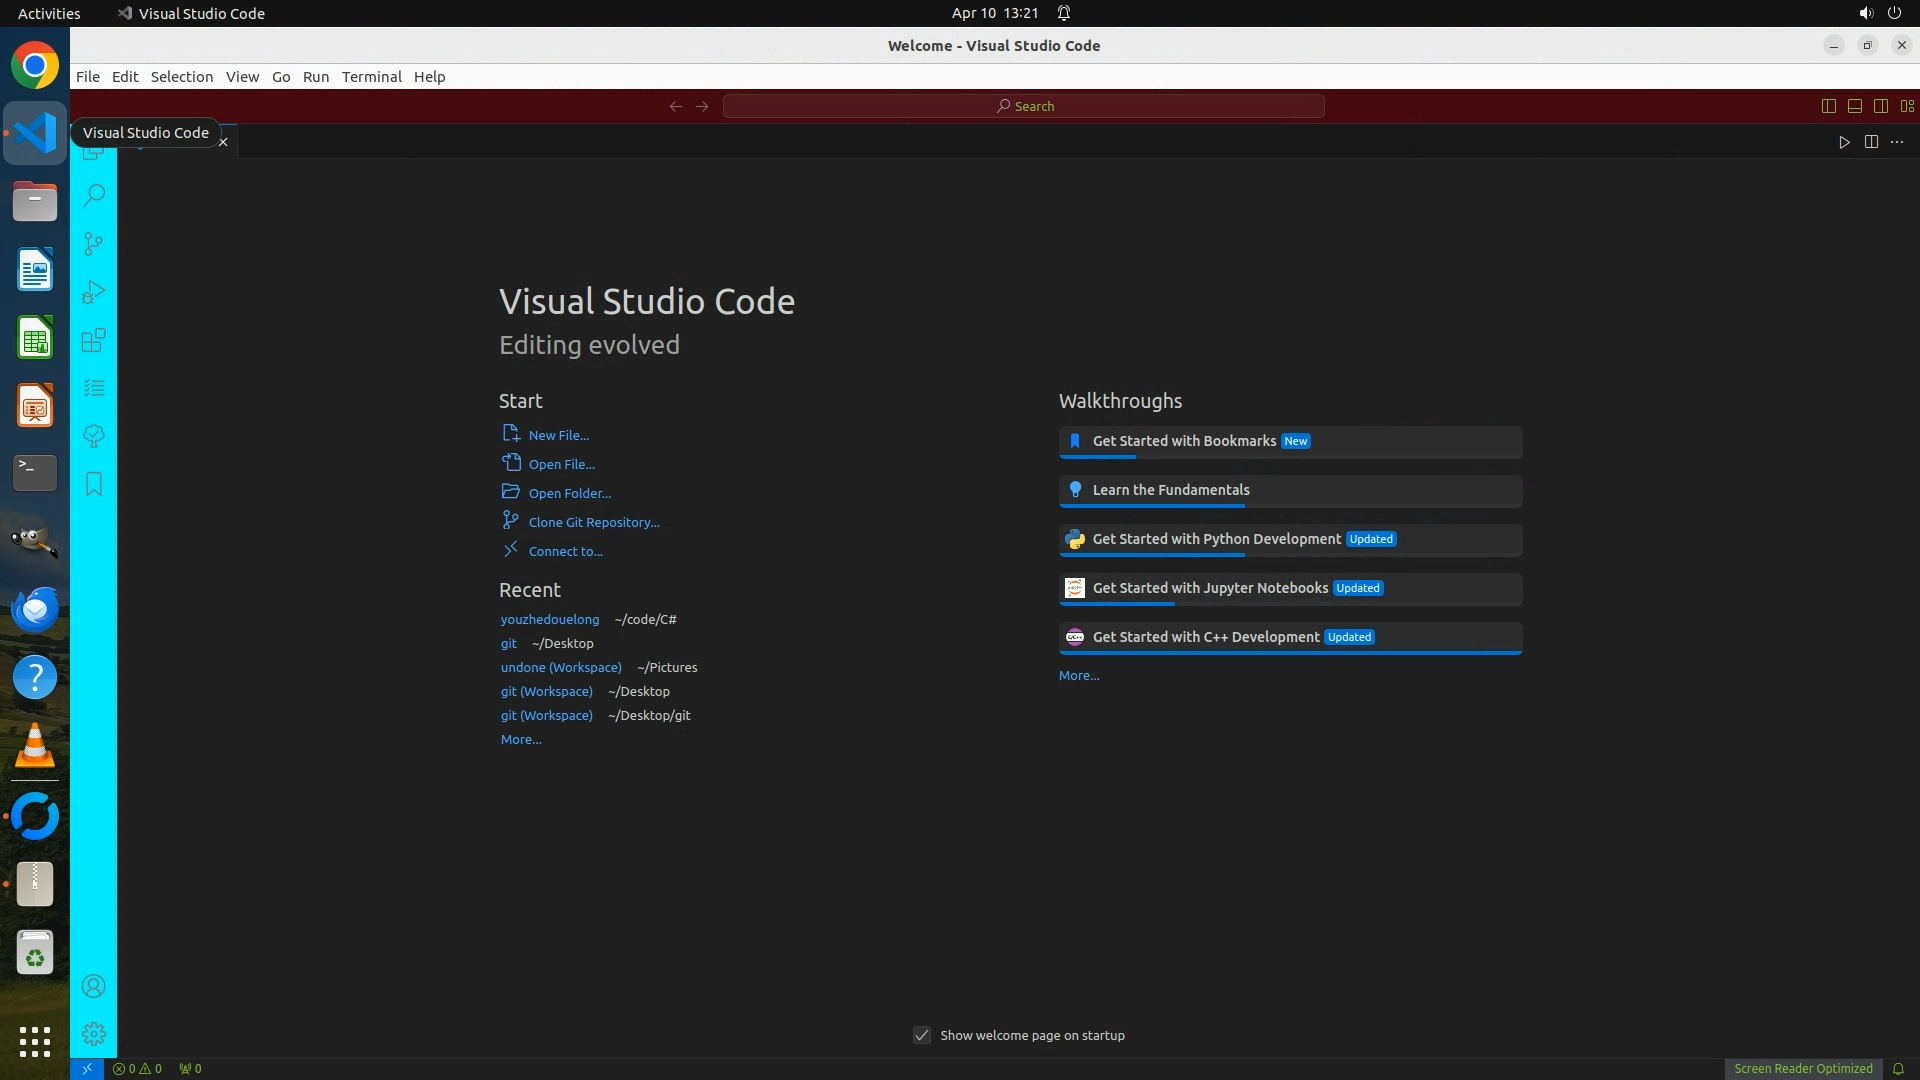
Task: Toggle the primary side bar layout icon
Action: point(1829,106)
